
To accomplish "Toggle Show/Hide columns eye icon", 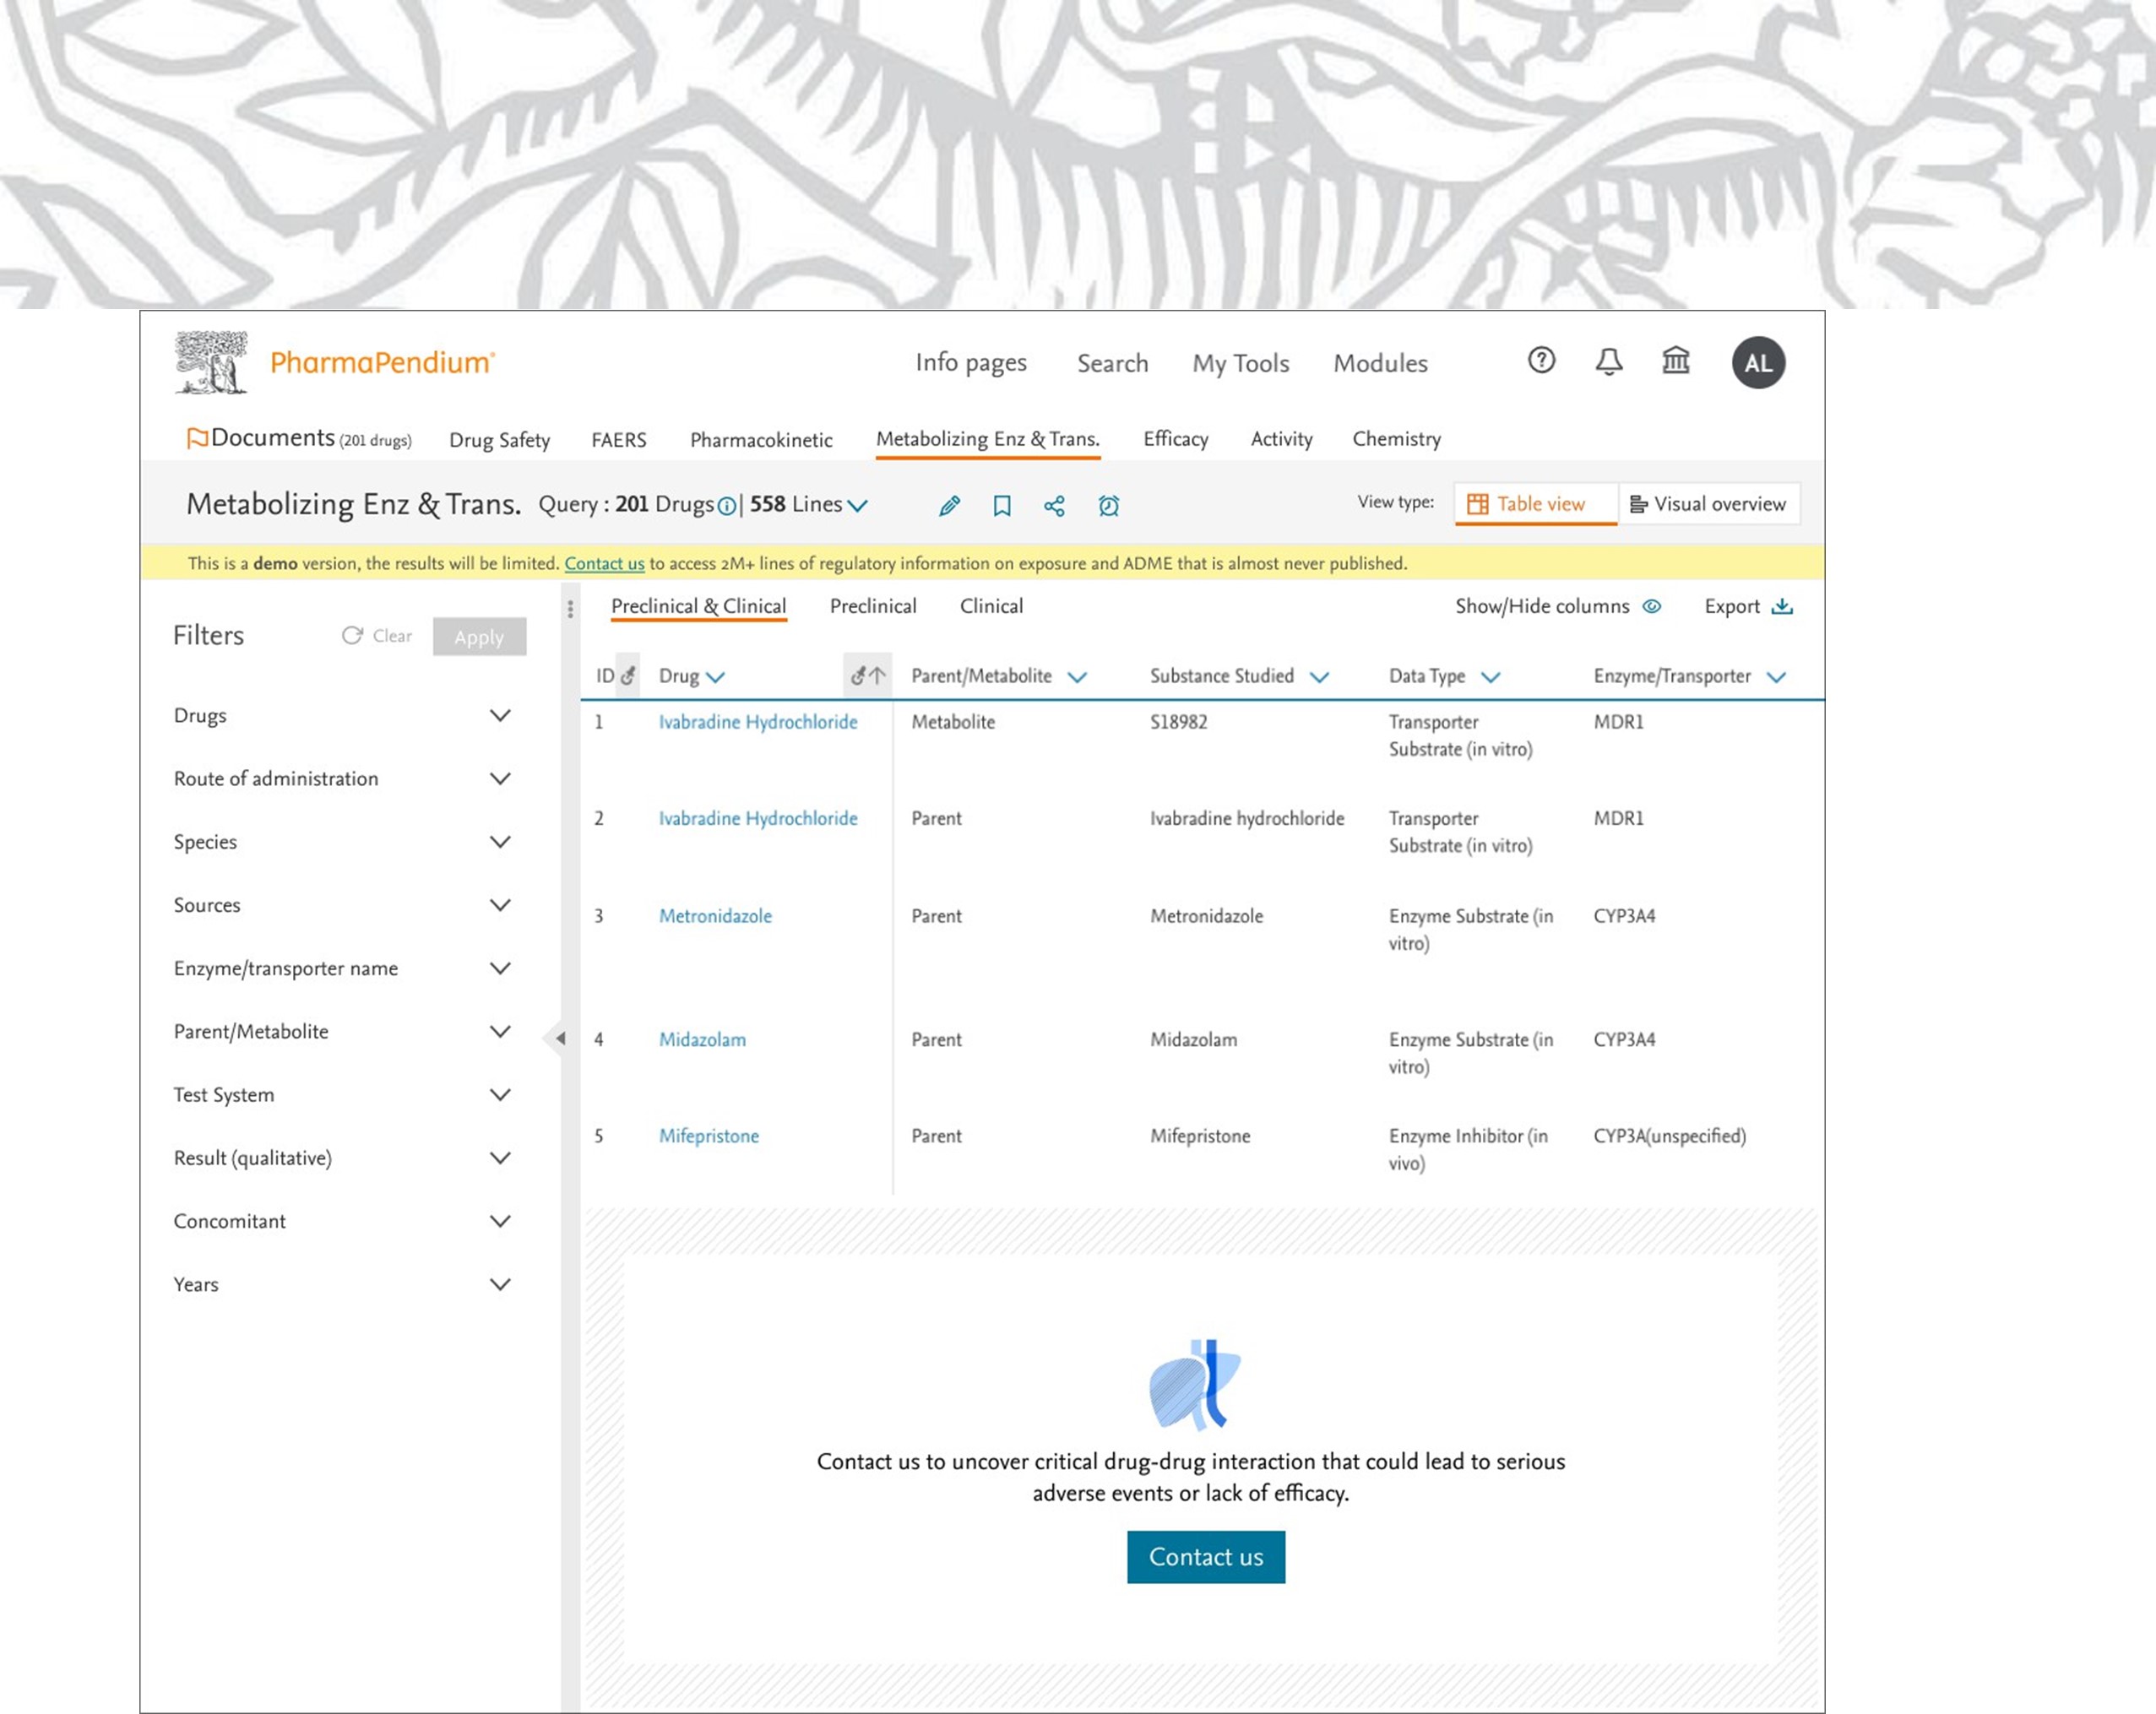I will [x=1652, y=606].
